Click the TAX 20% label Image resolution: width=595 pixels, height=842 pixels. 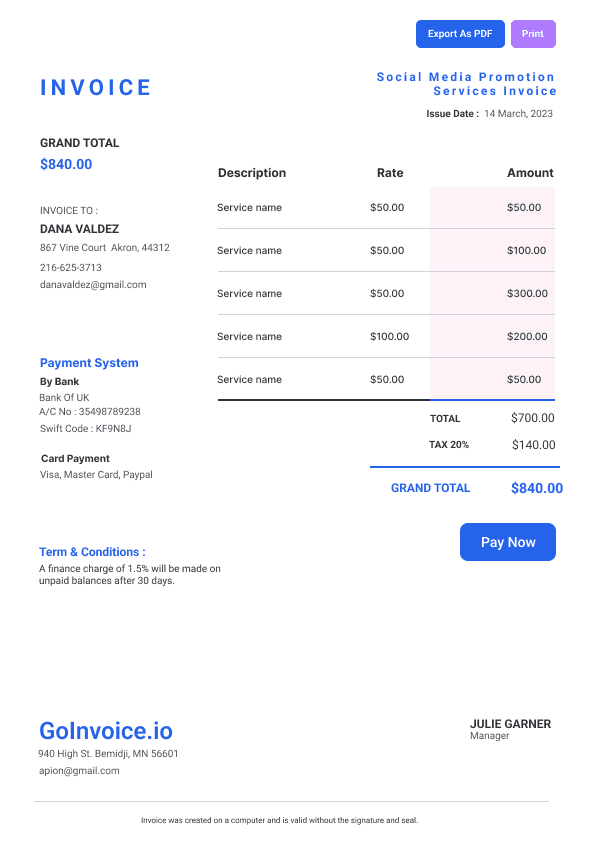pos(448,445)
